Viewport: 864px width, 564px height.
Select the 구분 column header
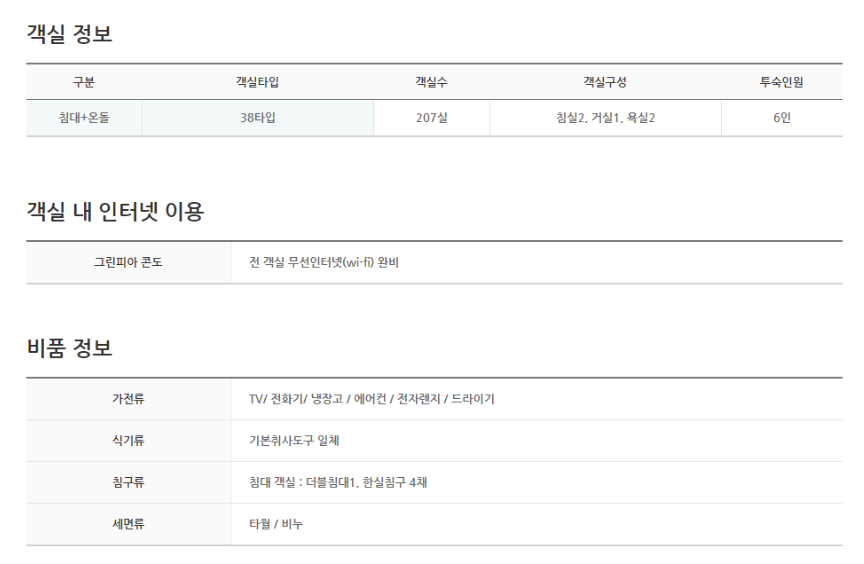tap(84, 82)
